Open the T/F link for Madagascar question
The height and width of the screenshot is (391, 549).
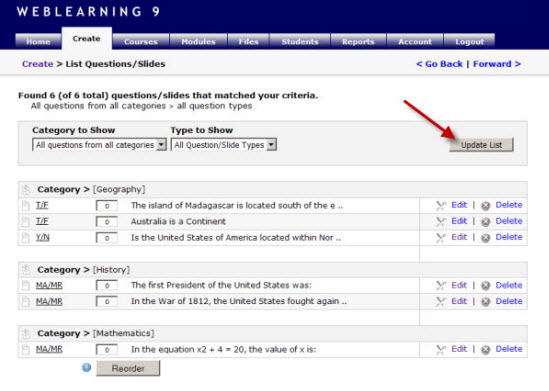[x=42, y=205]
